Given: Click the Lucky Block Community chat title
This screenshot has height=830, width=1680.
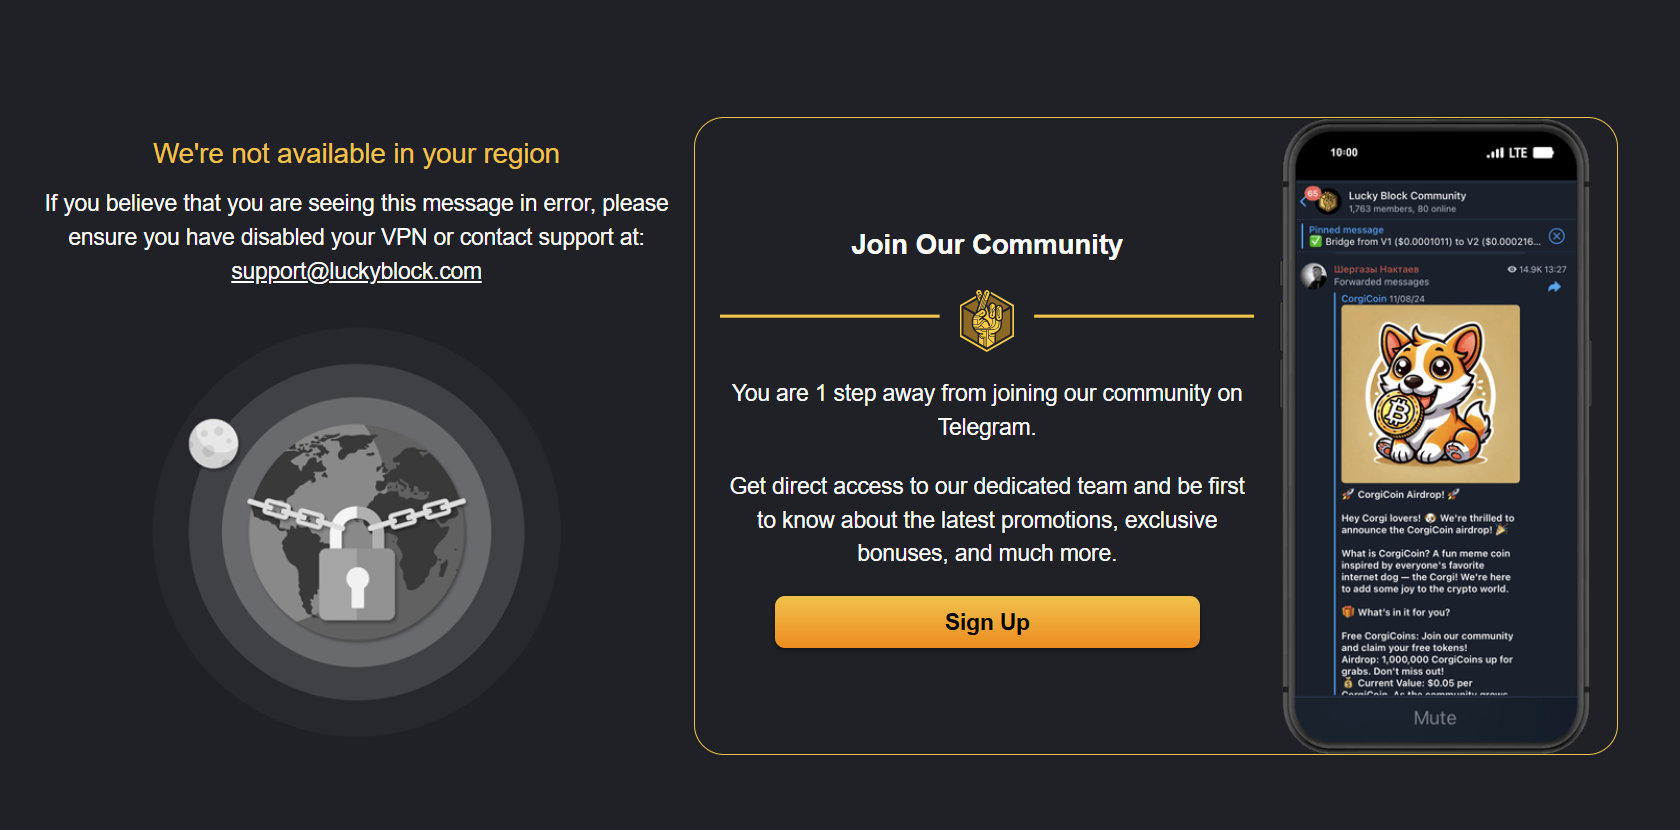Looking at the screenshot, I should (x=1407, y=196).
